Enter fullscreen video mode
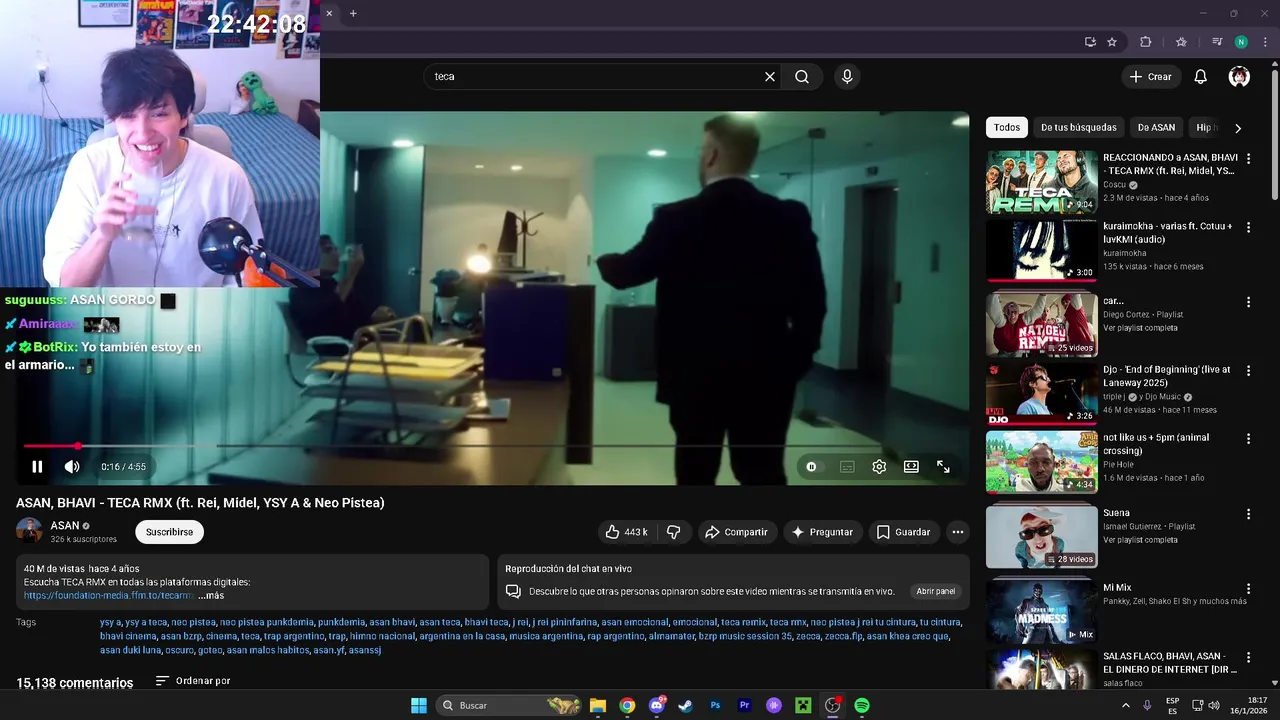The height and width of the screenshot is (720, 1280). point(943,467)
